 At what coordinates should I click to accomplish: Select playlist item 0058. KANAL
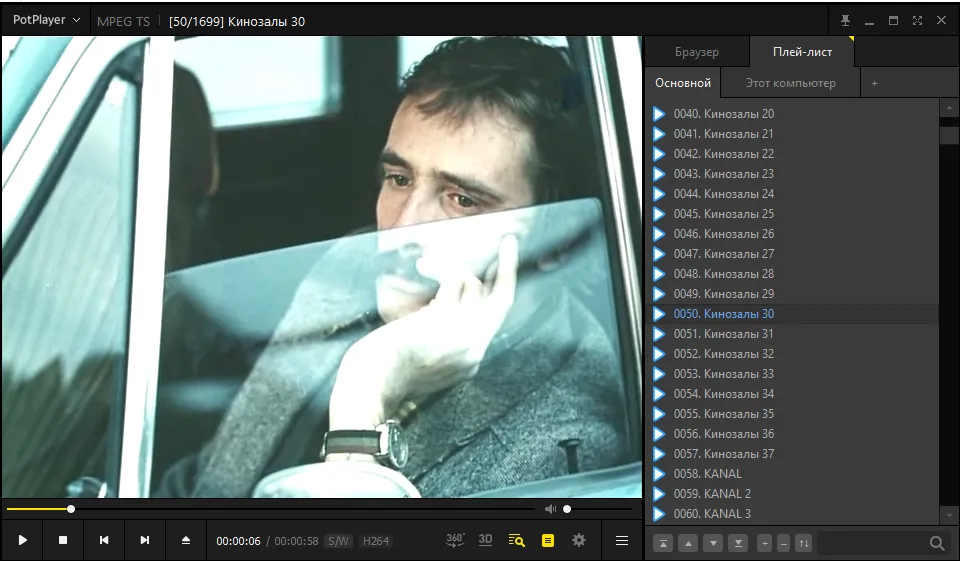point(792,474)
